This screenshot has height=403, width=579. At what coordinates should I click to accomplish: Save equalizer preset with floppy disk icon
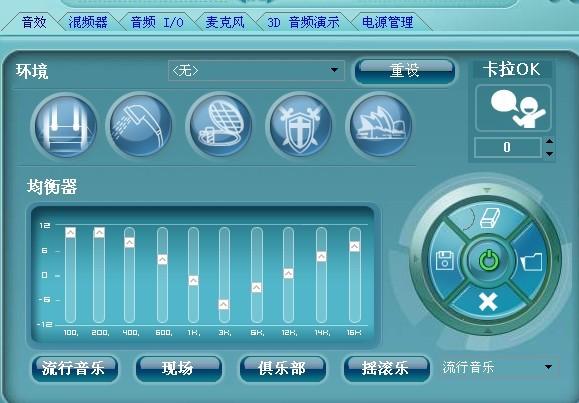click(x=445, y=260)
